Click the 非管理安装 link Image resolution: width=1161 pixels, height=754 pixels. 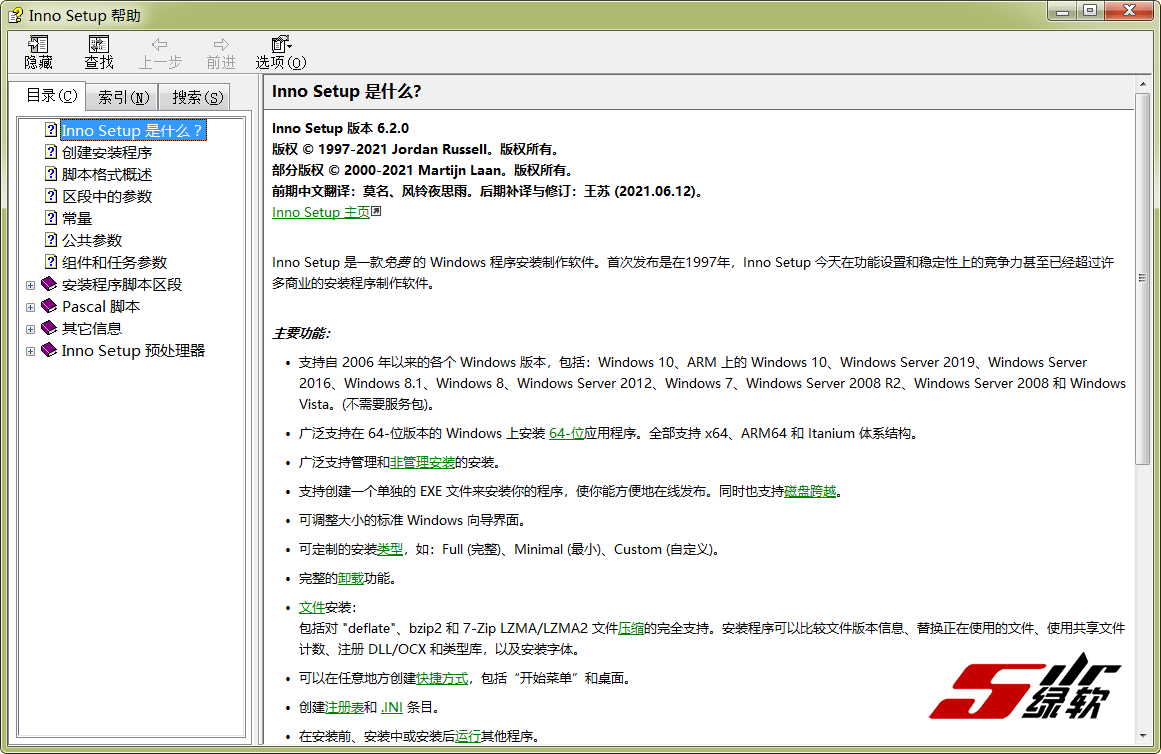(x=422, y=463)
